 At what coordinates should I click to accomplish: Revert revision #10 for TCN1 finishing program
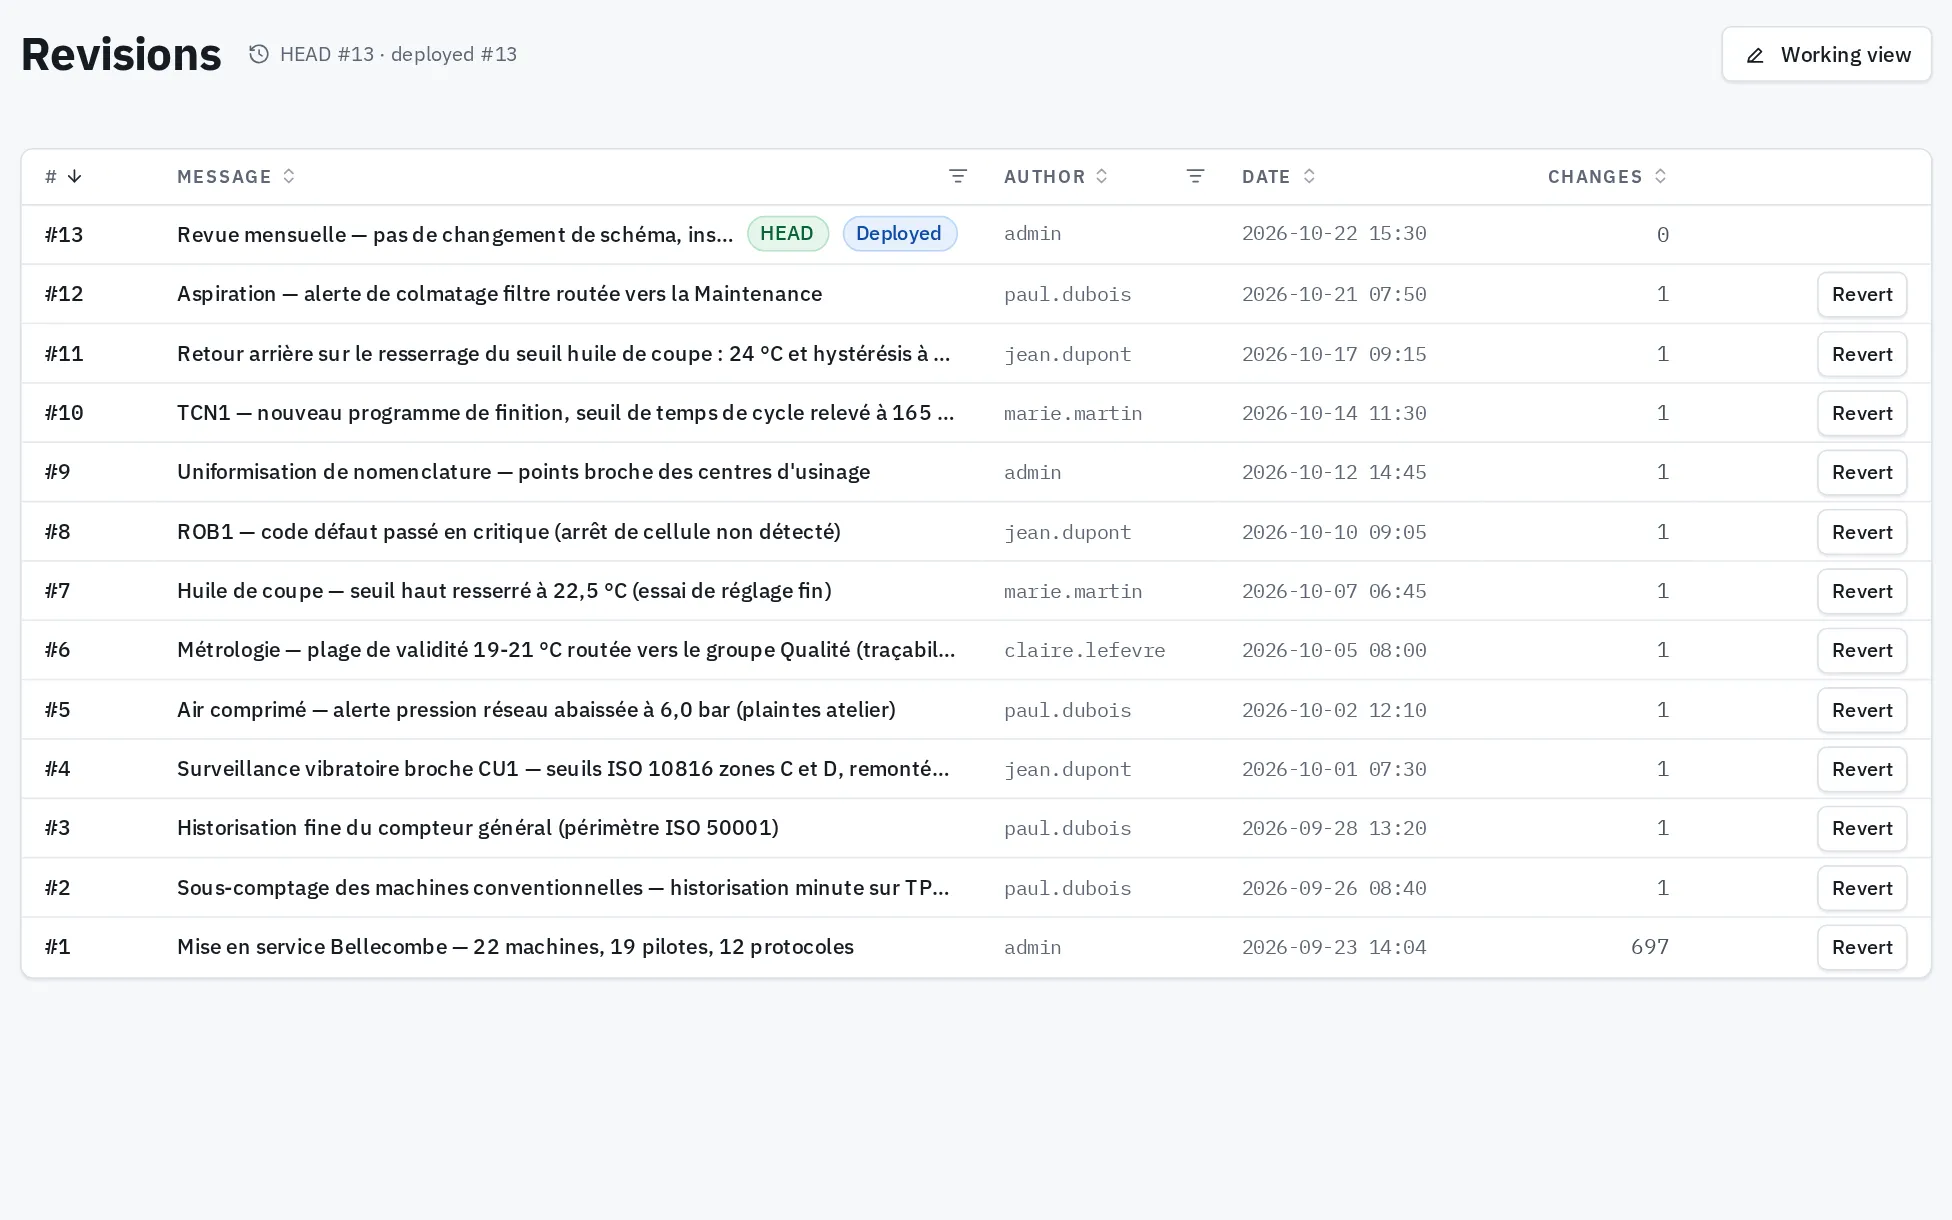[x=1862, y=413]
